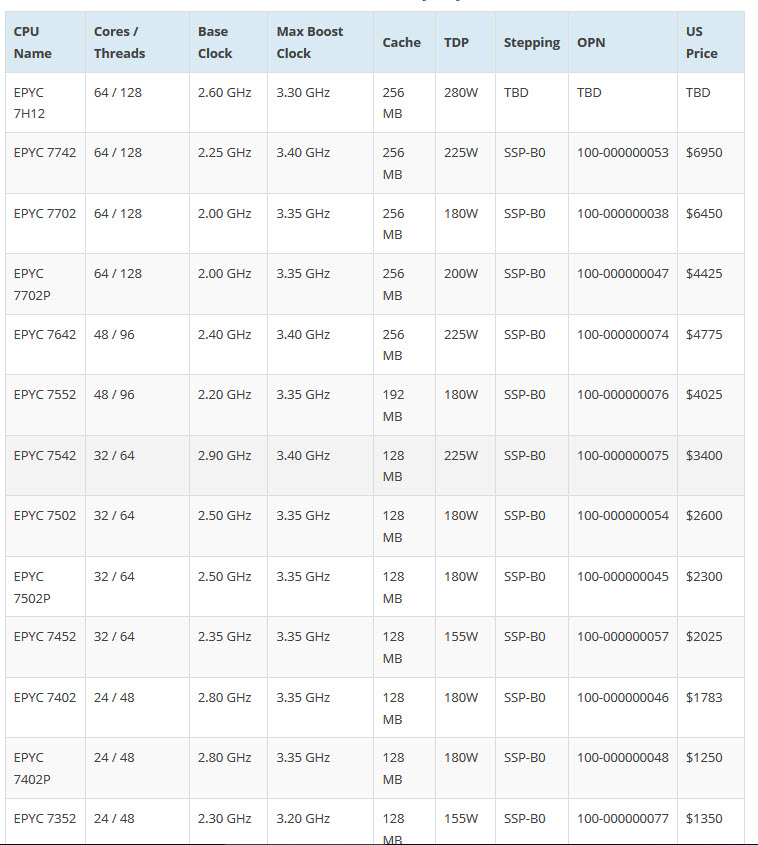Click the $1350 price cell
The image size is (758, 845).
coord(711,822)
